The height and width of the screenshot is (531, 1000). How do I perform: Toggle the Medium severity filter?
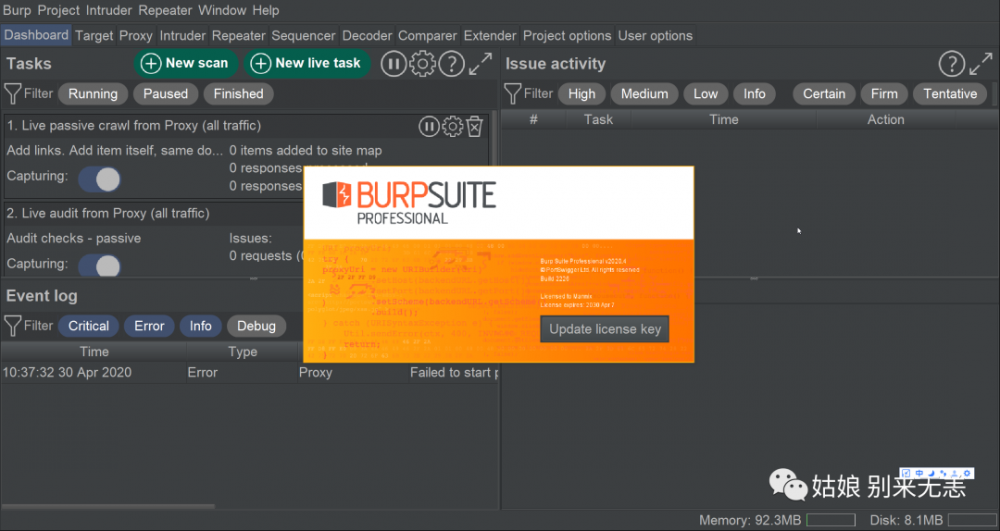pyautogui.click(x=645, y=94)
